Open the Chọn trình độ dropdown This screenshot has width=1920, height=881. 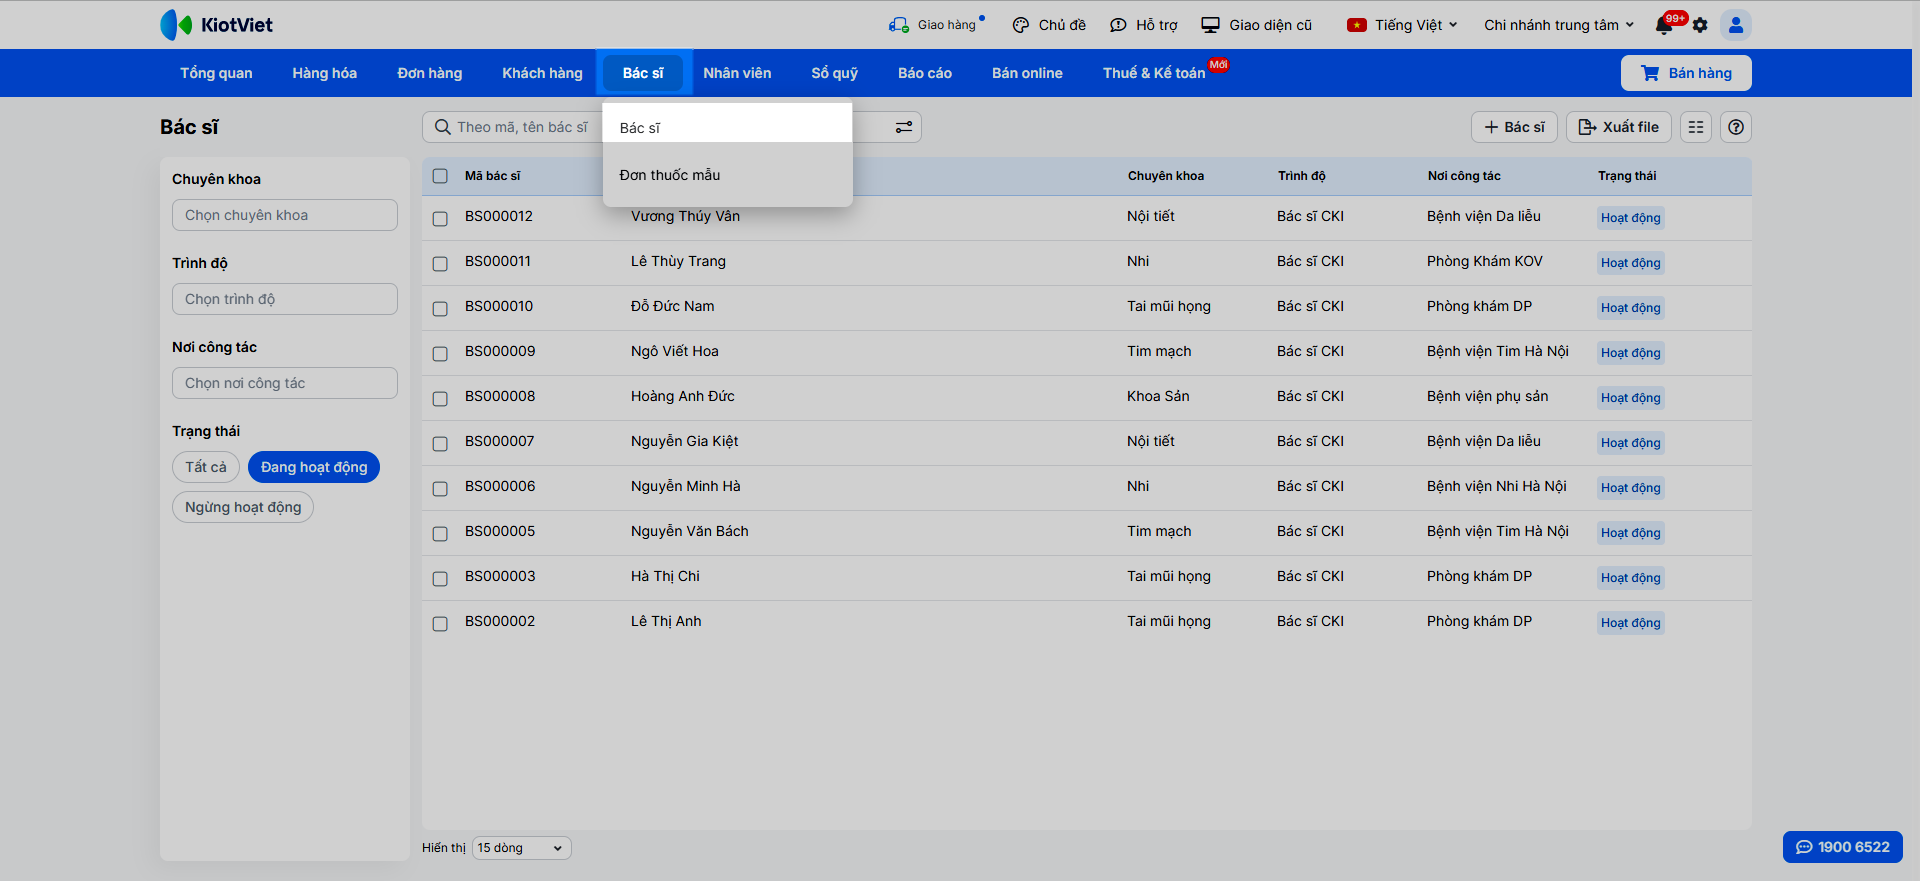pyautogui.click(x=285, y=299)
